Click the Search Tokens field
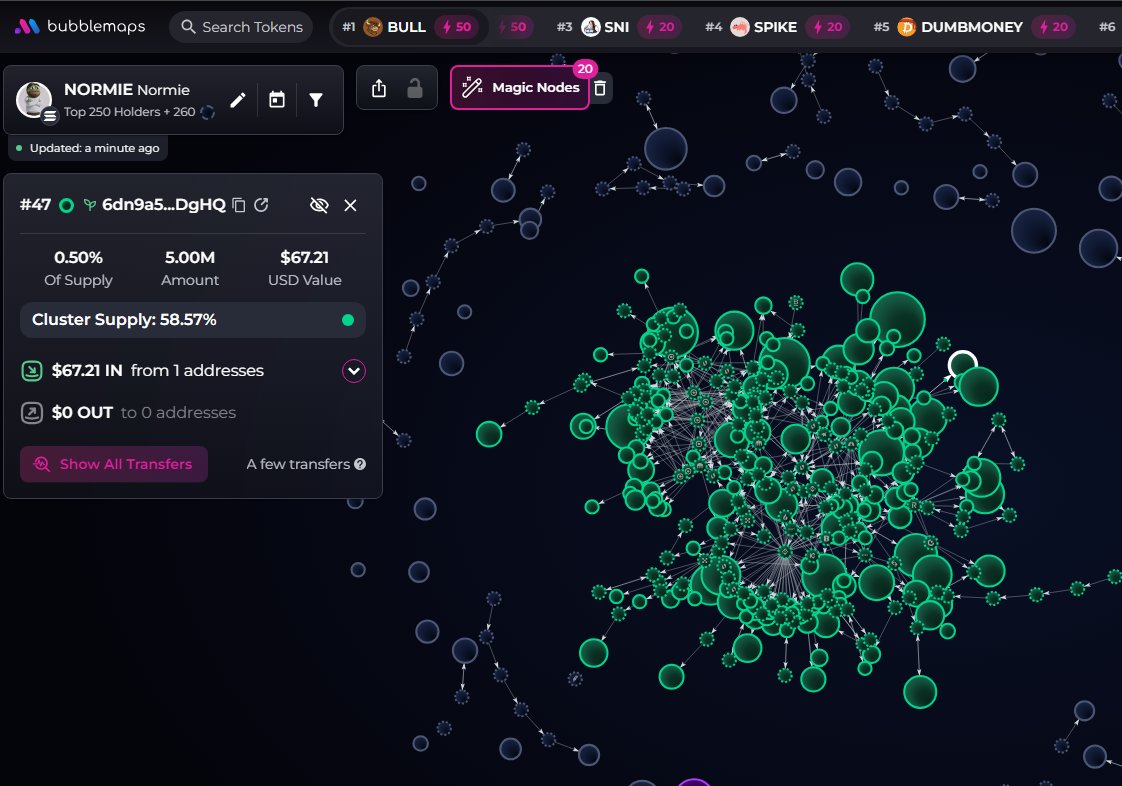 pyautogui.click(x=241, y=26)
